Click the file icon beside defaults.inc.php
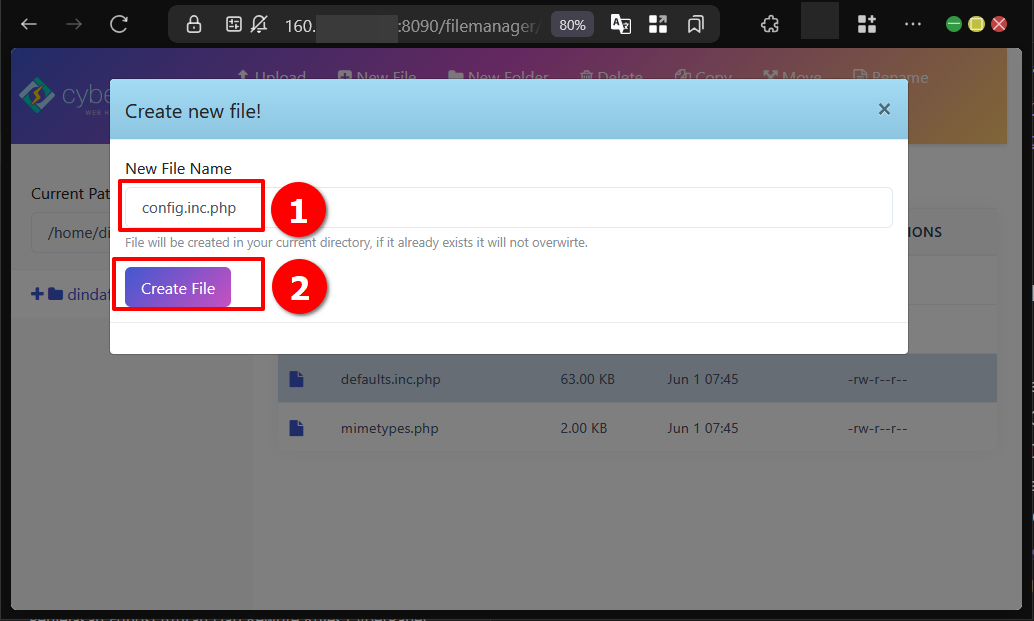This screenshot has width=1034, height=621. pyautogui.click(x=295, y=379)
